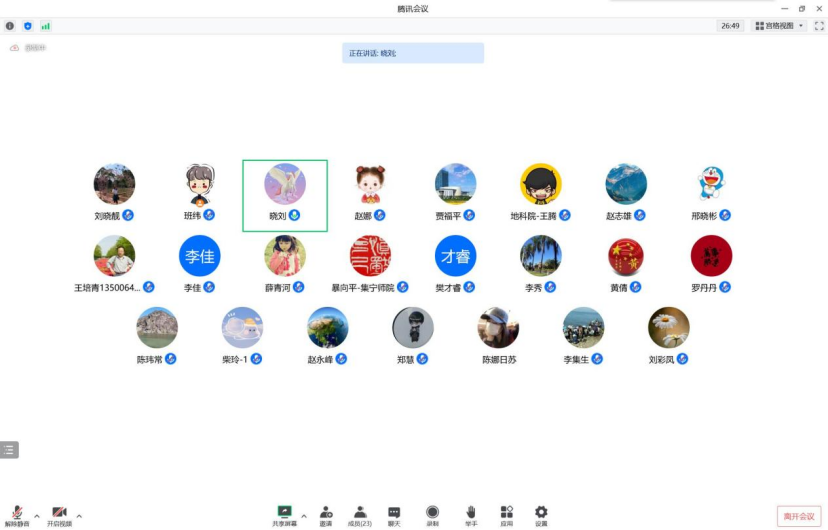Screen dimensions: 828x530
Task: Click the green network signal bars icon
Action: (x=45, y=26)
